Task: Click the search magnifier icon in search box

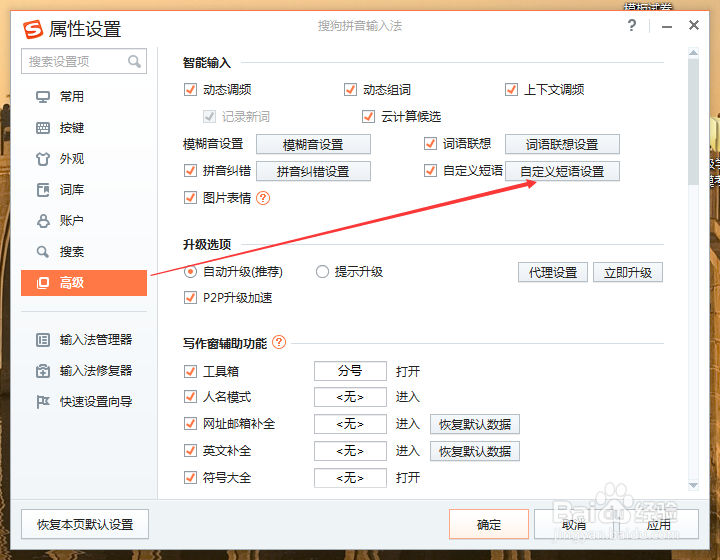Action: coord(134,61)
